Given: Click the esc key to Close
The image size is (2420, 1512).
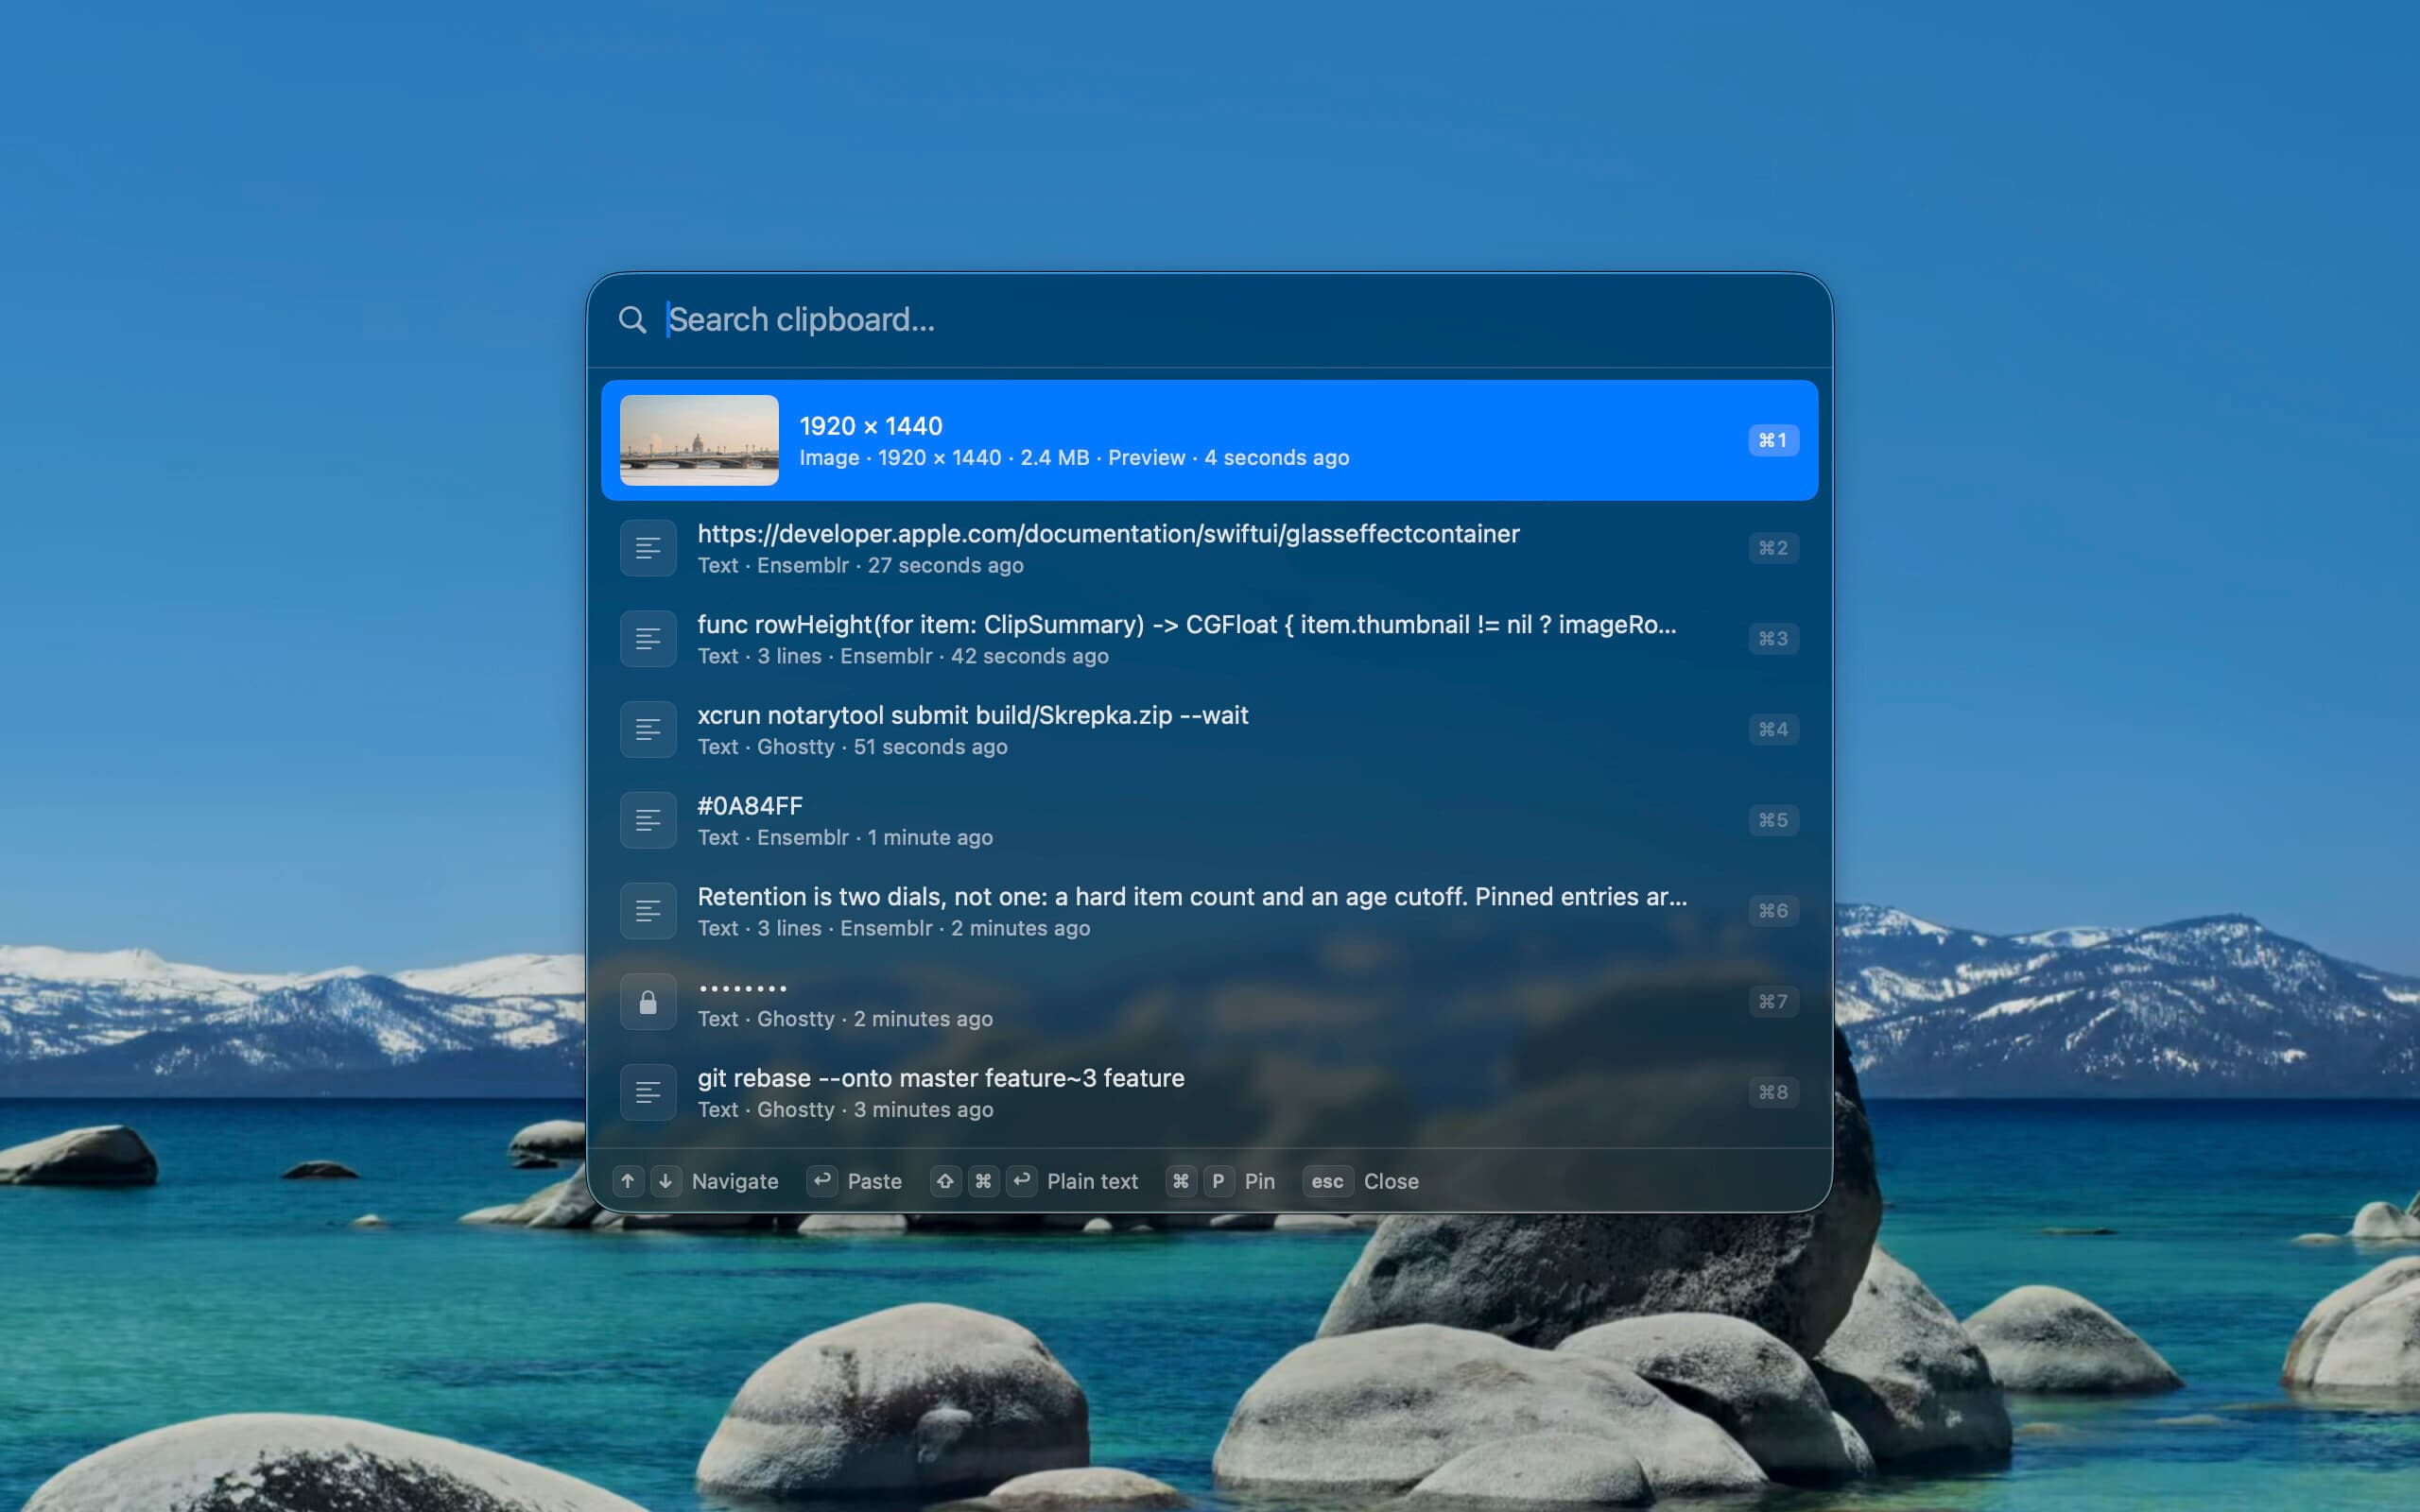Looking at the screenshot, I should [1327, 1182].
